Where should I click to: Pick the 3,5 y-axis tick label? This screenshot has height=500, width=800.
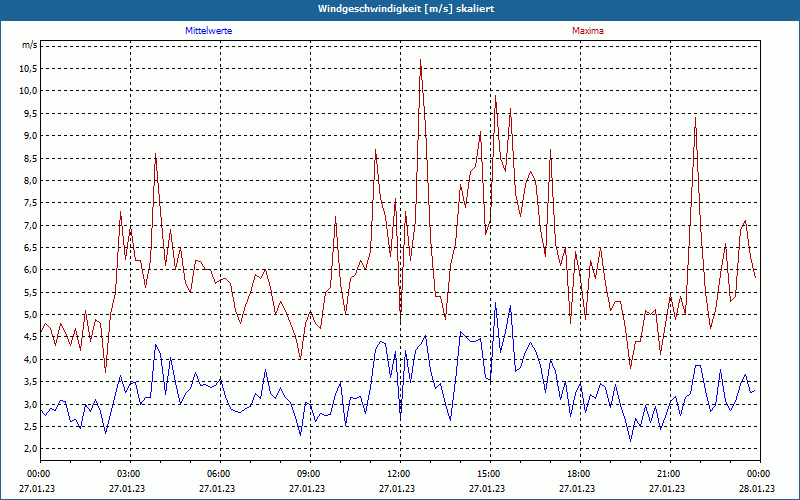click(x=30, y=382)
